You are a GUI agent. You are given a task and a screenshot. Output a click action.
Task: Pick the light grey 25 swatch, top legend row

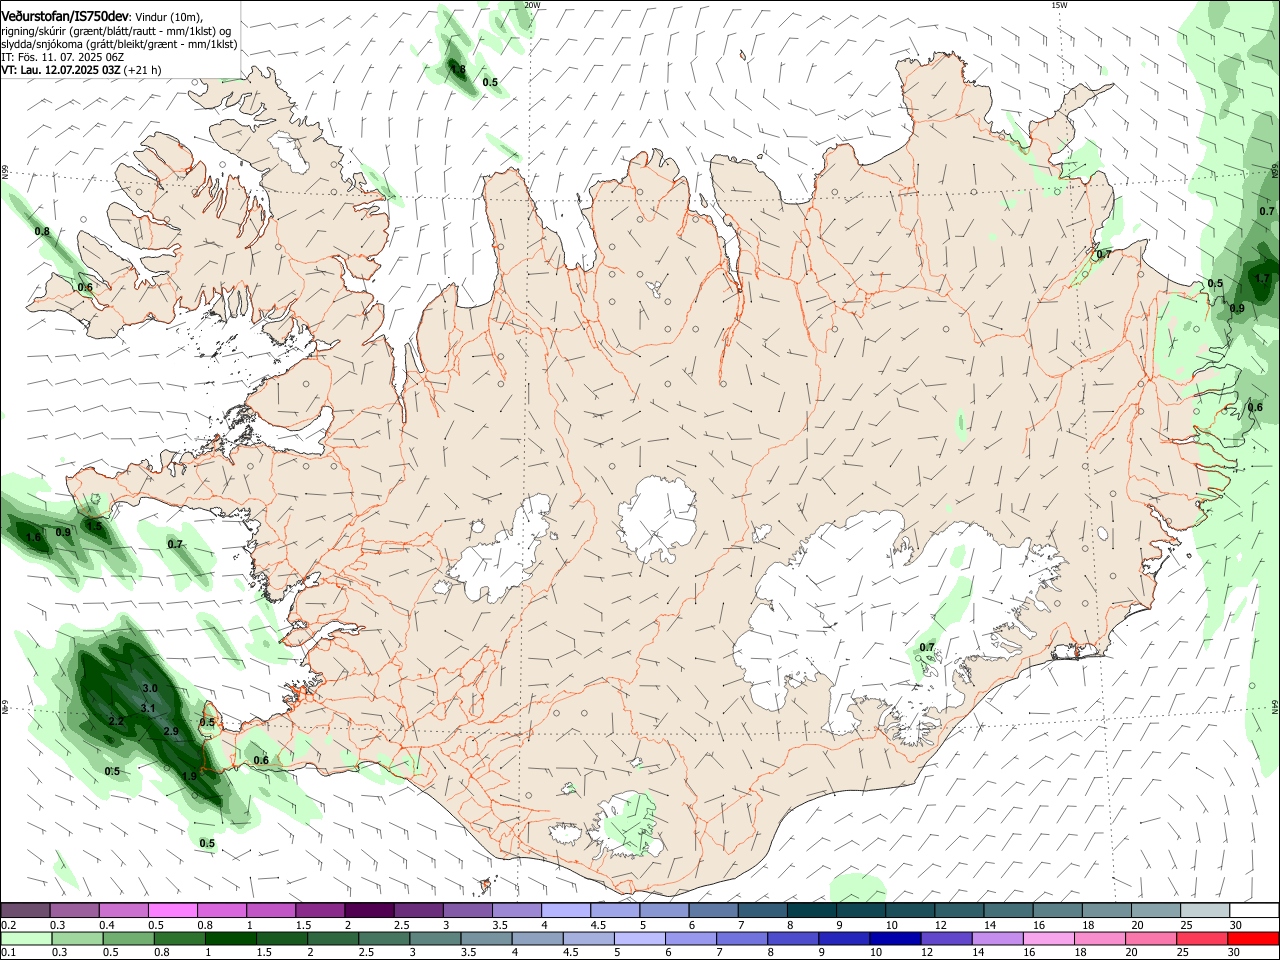pyautogui.click(x=1205, y=911)
